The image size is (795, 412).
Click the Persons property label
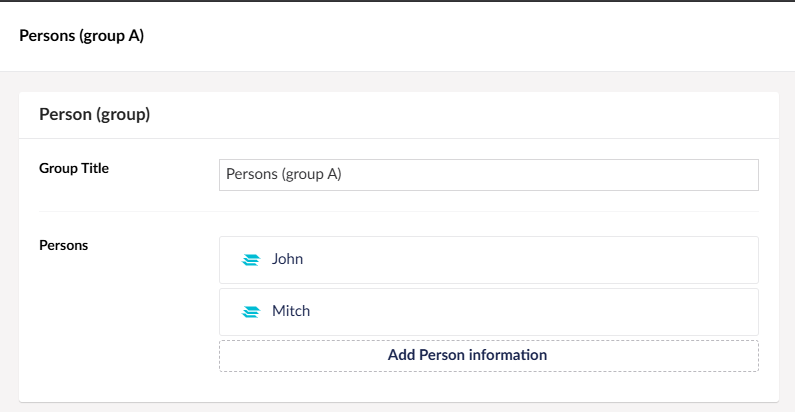coord(63,245)
